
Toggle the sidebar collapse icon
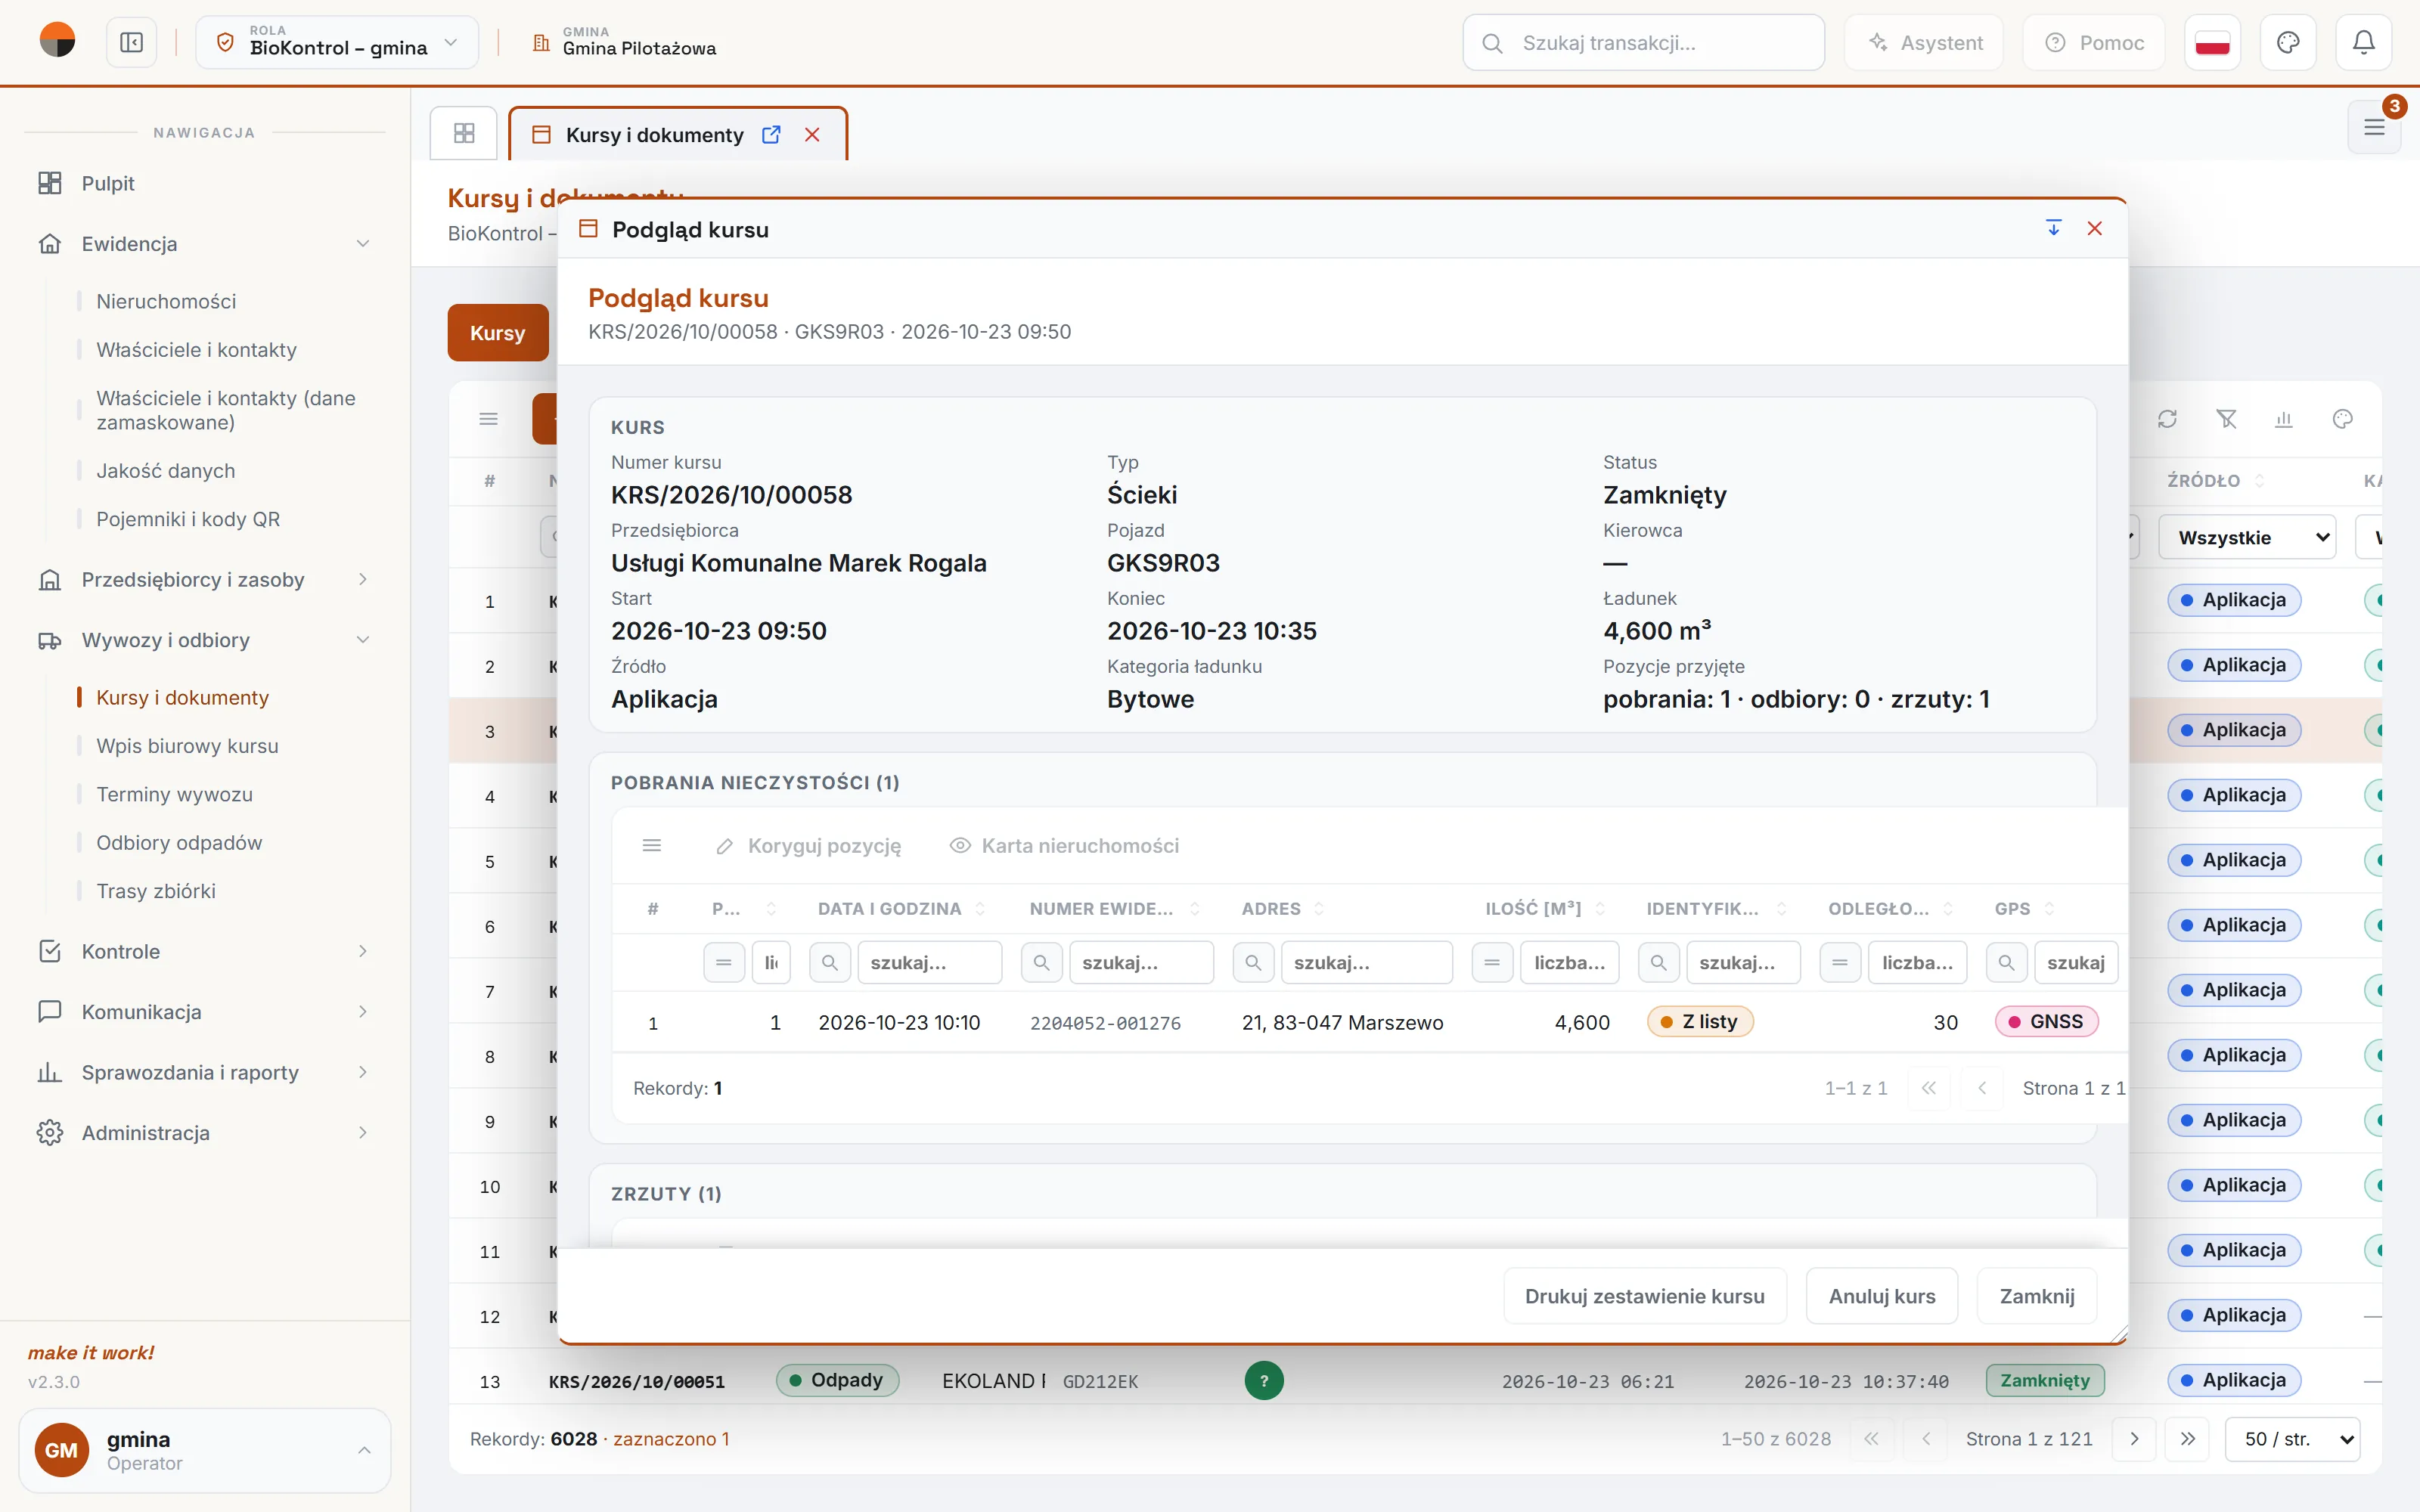click(131, 43)
